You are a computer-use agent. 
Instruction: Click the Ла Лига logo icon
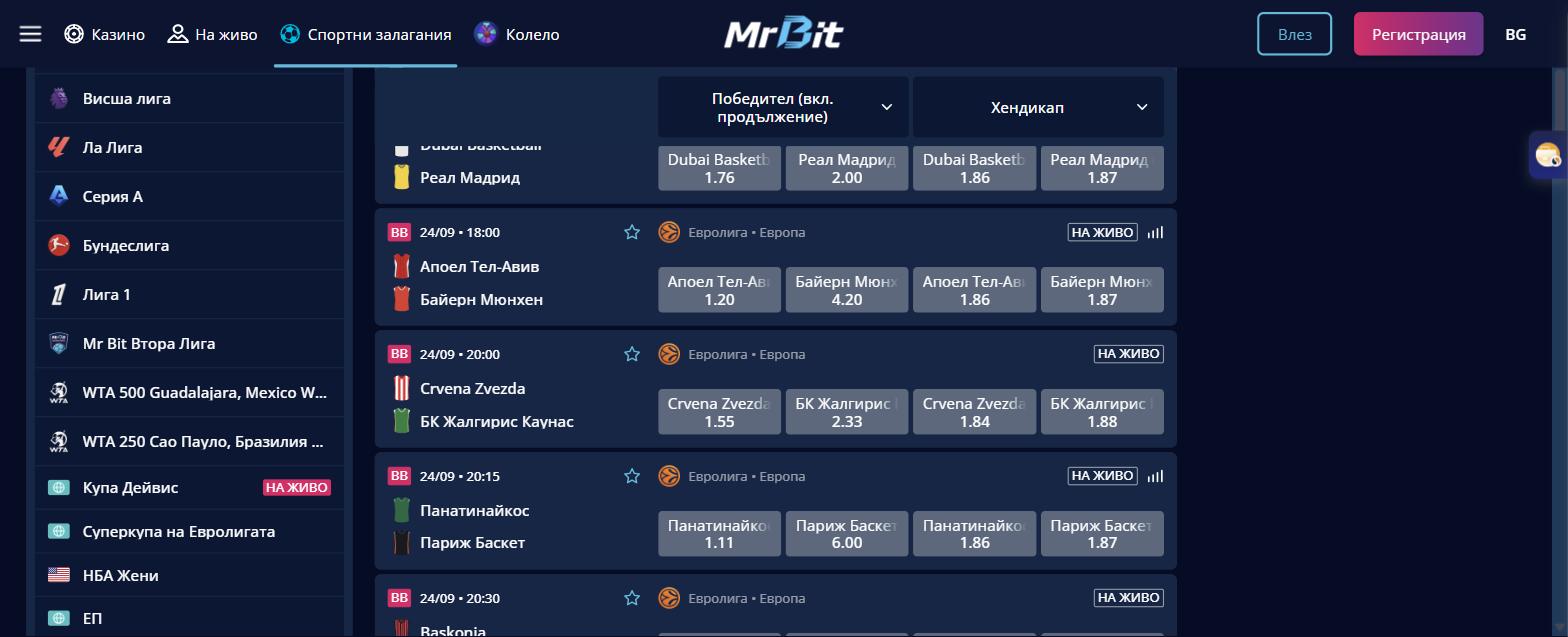(59, 147)
